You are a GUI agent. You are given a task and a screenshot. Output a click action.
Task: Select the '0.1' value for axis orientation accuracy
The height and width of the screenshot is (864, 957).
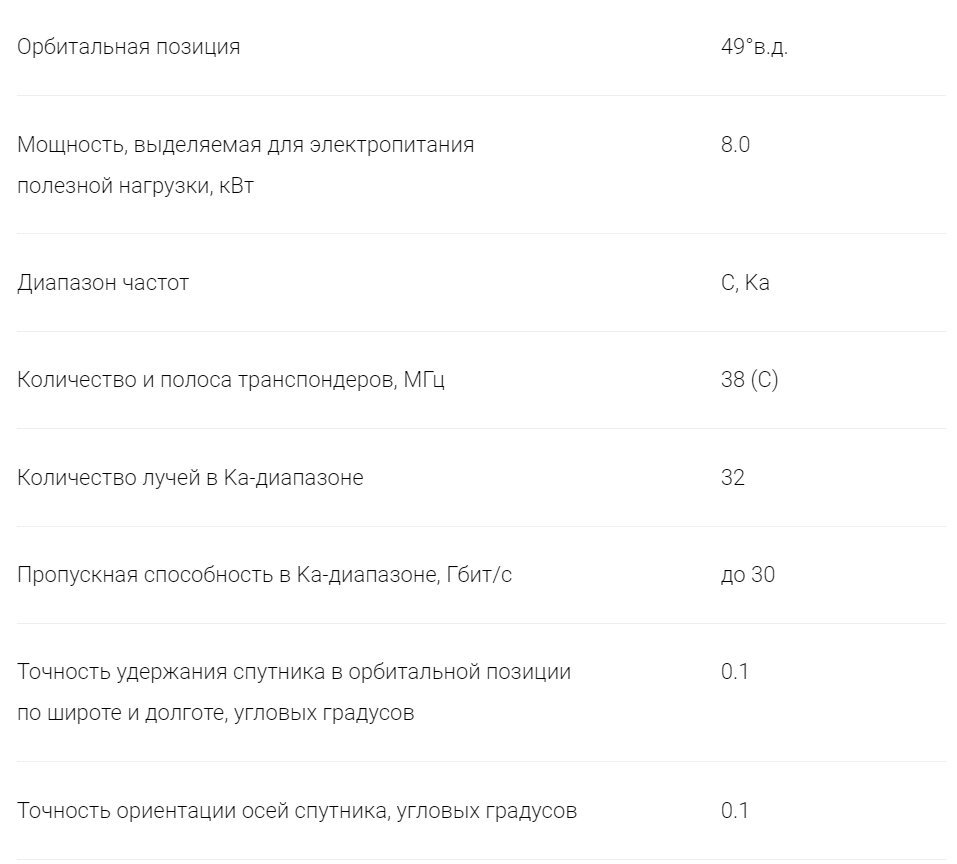click(734, 811)
